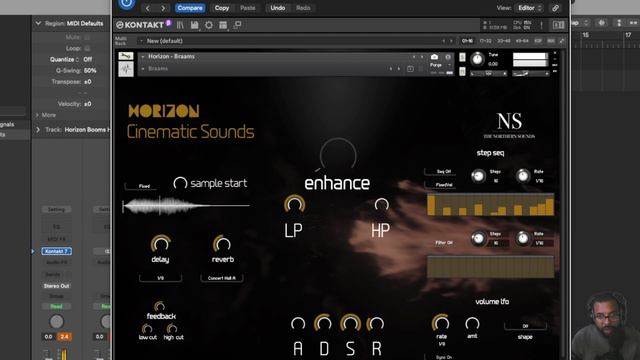Click the instrument wrench edit icon
This screenshot has height=360, width=640.
pos(126,56)
